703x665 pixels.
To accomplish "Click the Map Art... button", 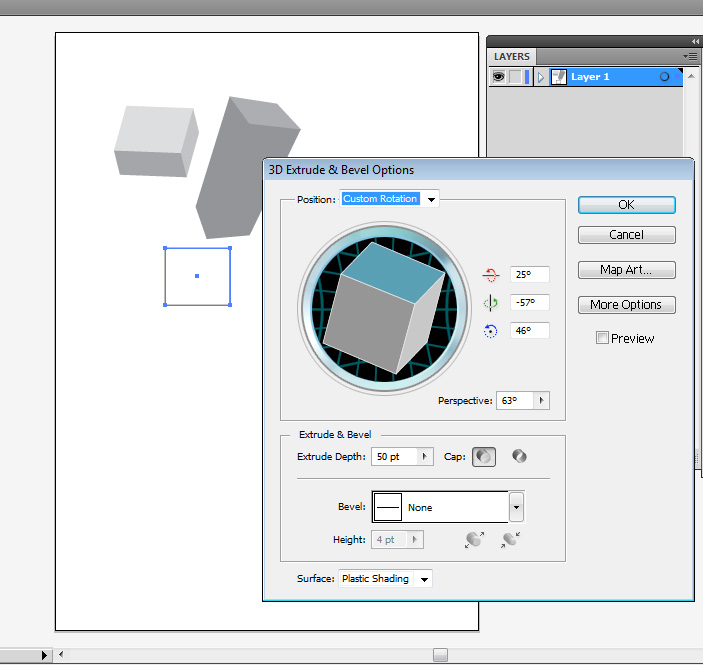I will point(626,270).
